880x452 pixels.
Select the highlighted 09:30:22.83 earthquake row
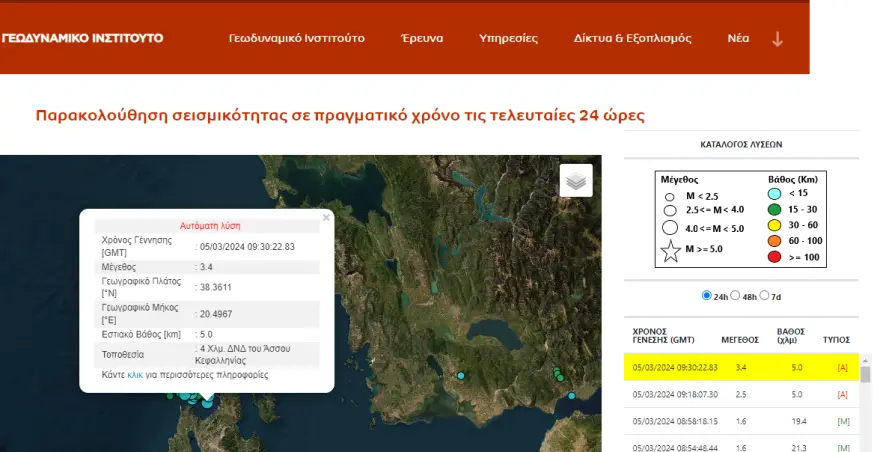click(x=740, y=367)
